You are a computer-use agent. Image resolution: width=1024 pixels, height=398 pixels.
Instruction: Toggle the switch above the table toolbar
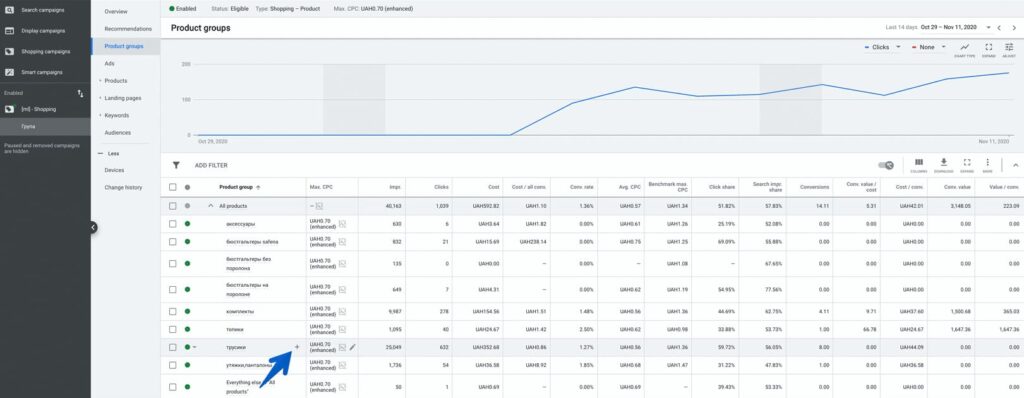pyautogui.click(x=886, y=165)
